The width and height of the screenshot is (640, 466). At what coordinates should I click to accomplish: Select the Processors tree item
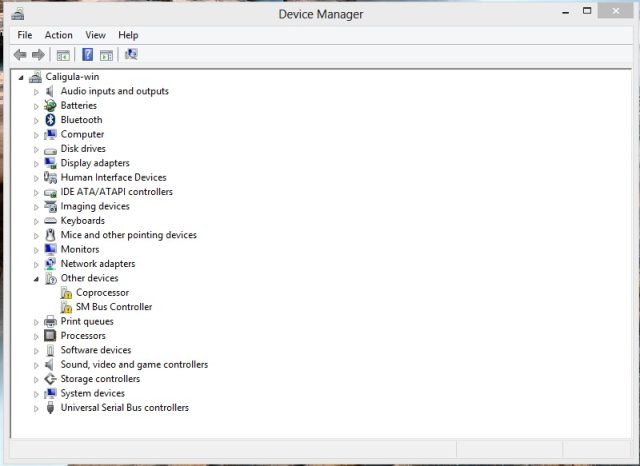click(83, 336)
